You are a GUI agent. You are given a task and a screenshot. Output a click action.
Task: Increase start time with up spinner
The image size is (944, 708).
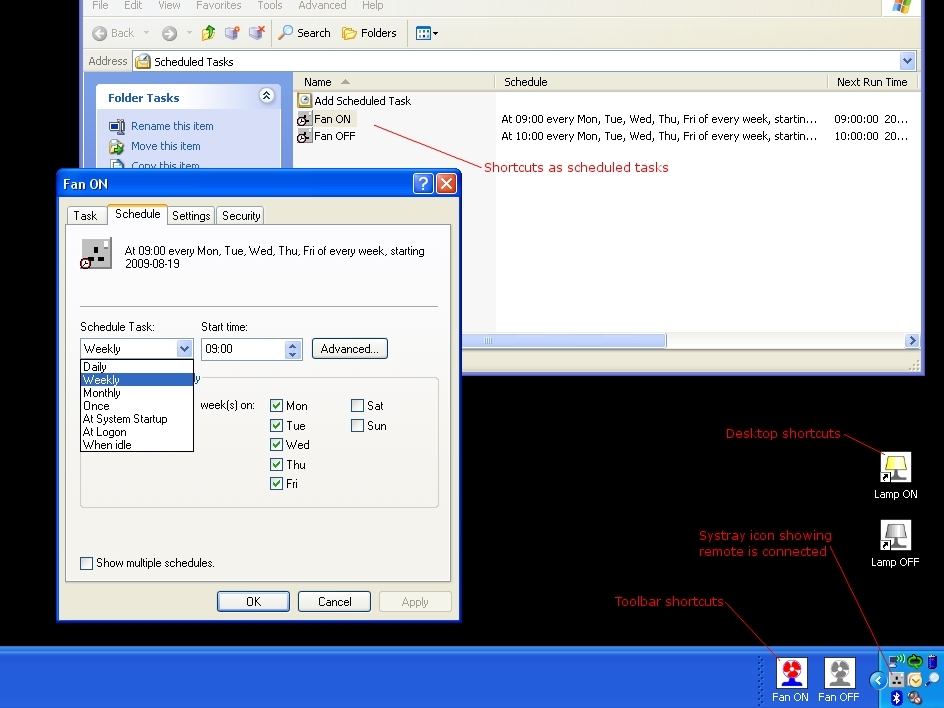[x=293, y=345]
